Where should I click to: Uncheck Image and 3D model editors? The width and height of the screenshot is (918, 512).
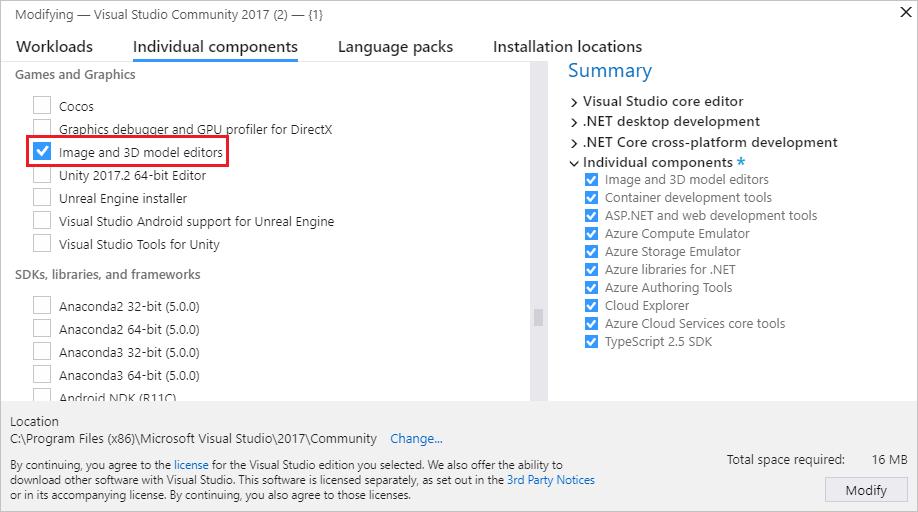42,152
